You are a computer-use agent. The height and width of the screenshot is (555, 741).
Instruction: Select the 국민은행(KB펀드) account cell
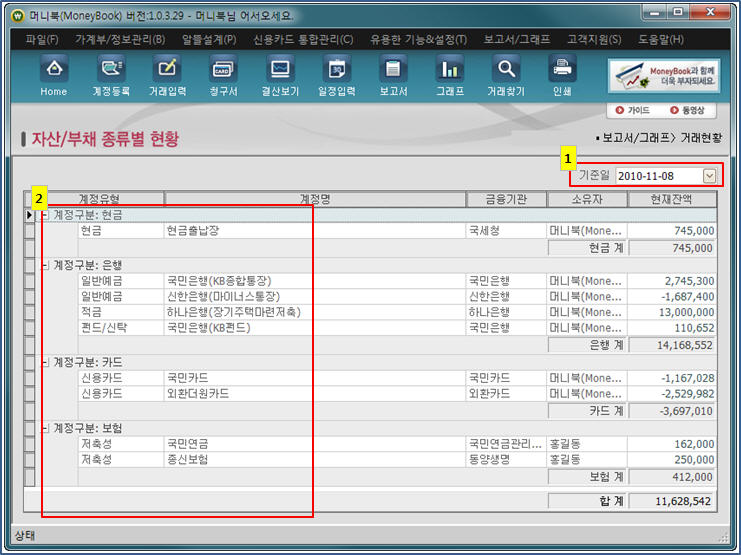(x=314, y=328)
